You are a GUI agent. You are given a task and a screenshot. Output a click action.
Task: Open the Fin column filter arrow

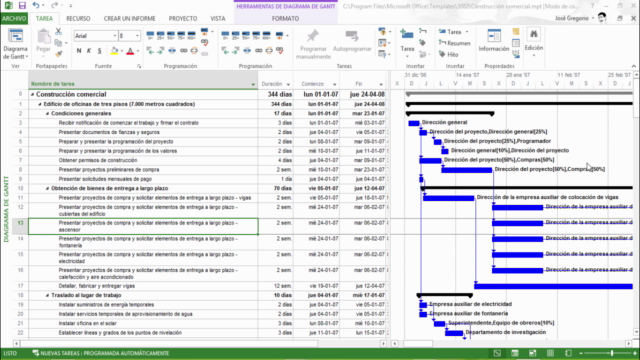point(381,84)
